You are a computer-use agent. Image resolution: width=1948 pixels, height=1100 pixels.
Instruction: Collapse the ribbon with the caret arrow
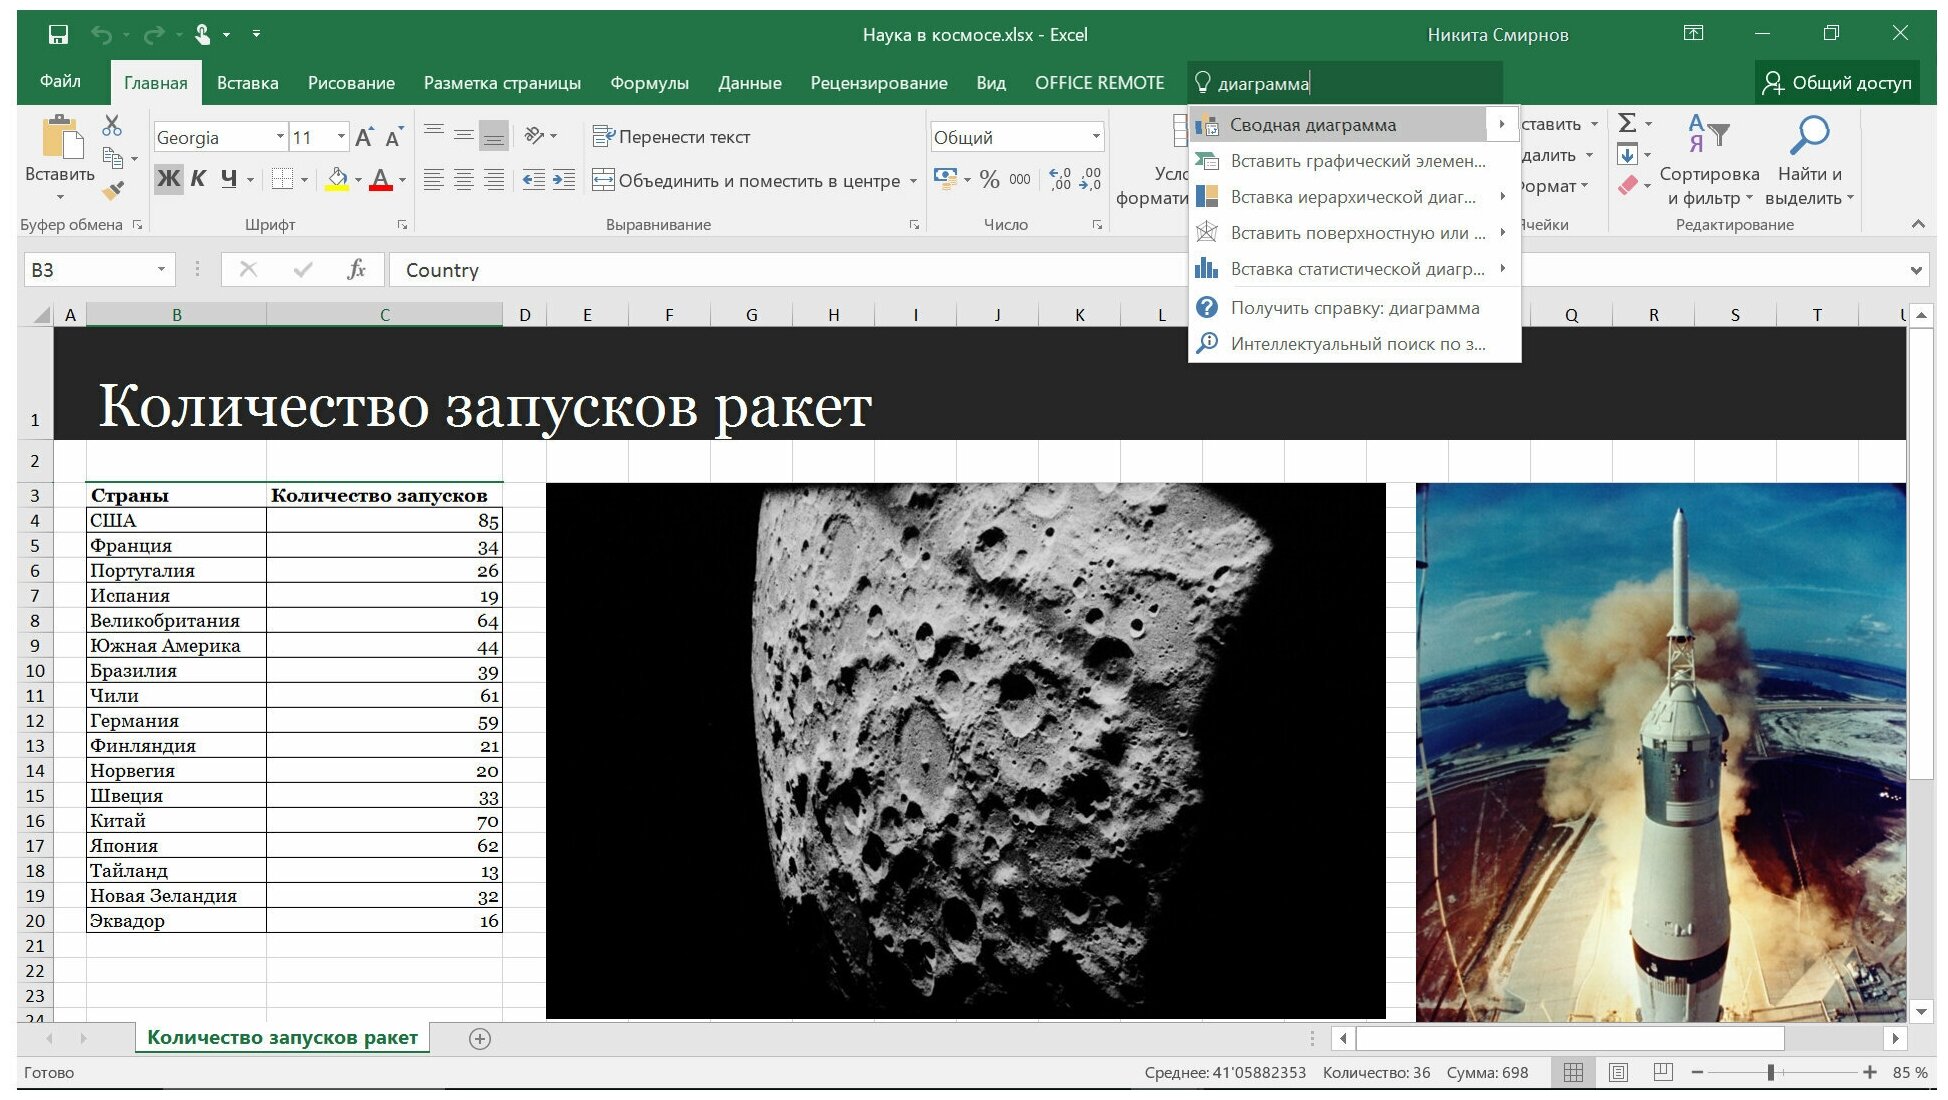(x=1917, y=224)
